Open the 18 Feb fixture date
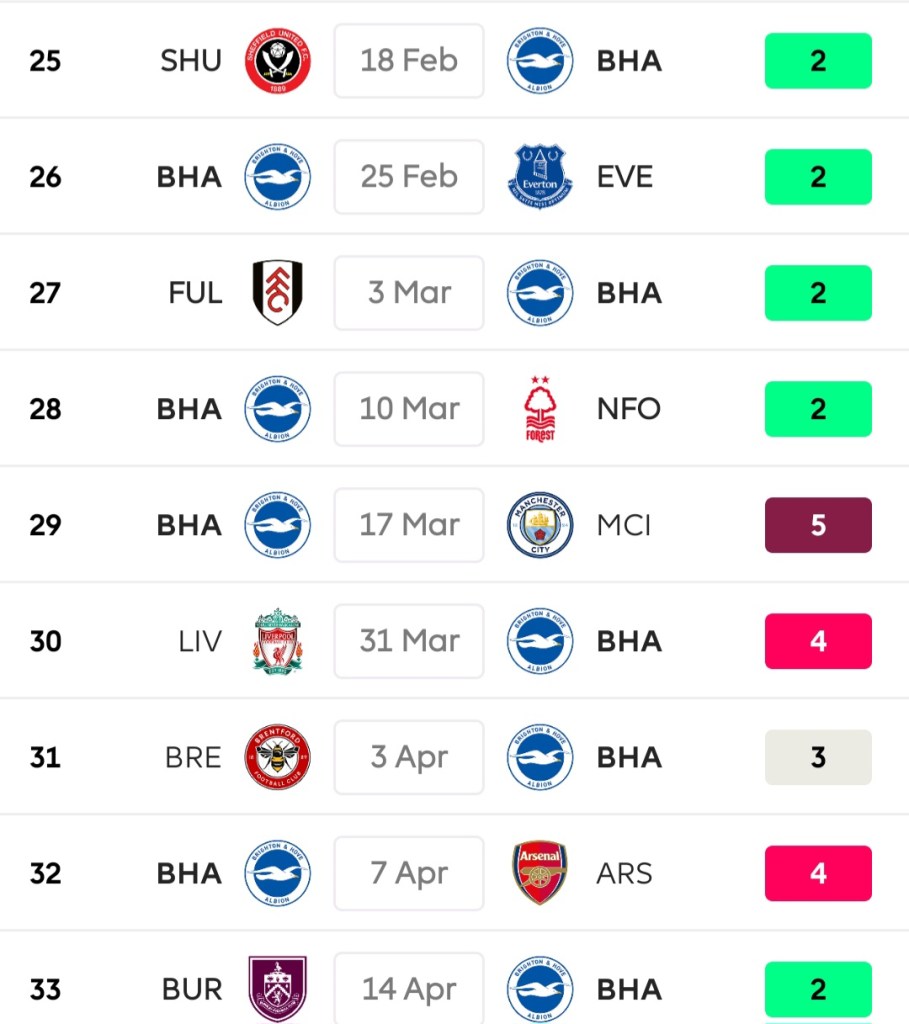Image resolution: width=909 pixels, height=1024 pixels. click(409, 61)
